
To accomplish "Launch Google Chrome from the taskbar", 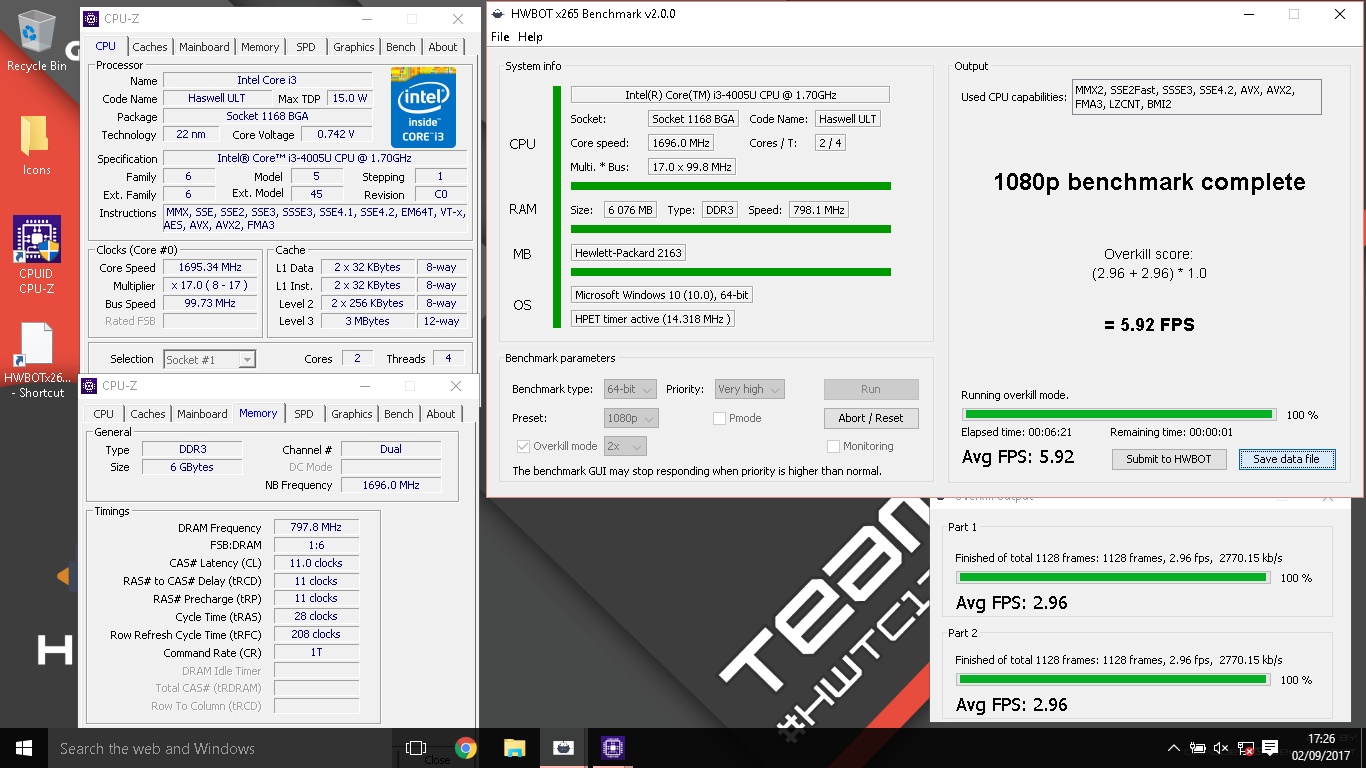I will click(x=465, y=748).
